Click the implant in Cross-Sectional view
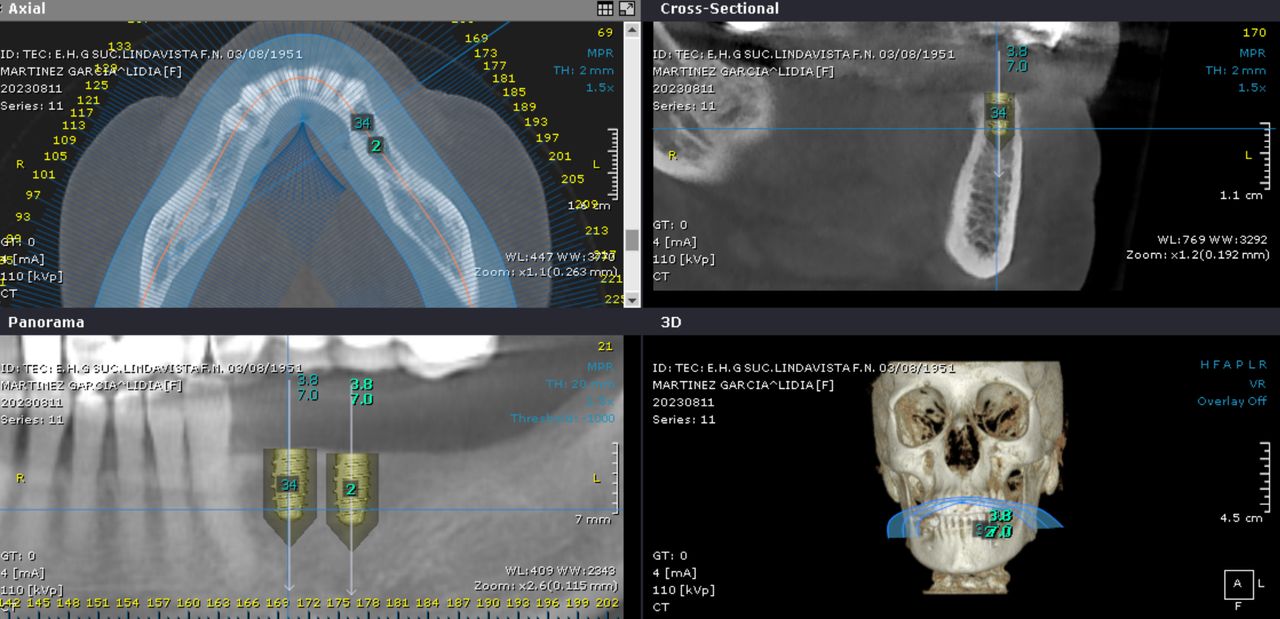The height and width of the screenshot is (619, 1280). (x=997, y=113)
